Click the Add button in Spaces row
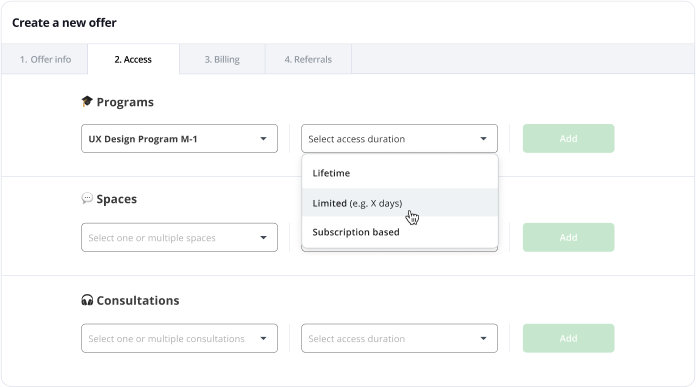 click(568, 237)
